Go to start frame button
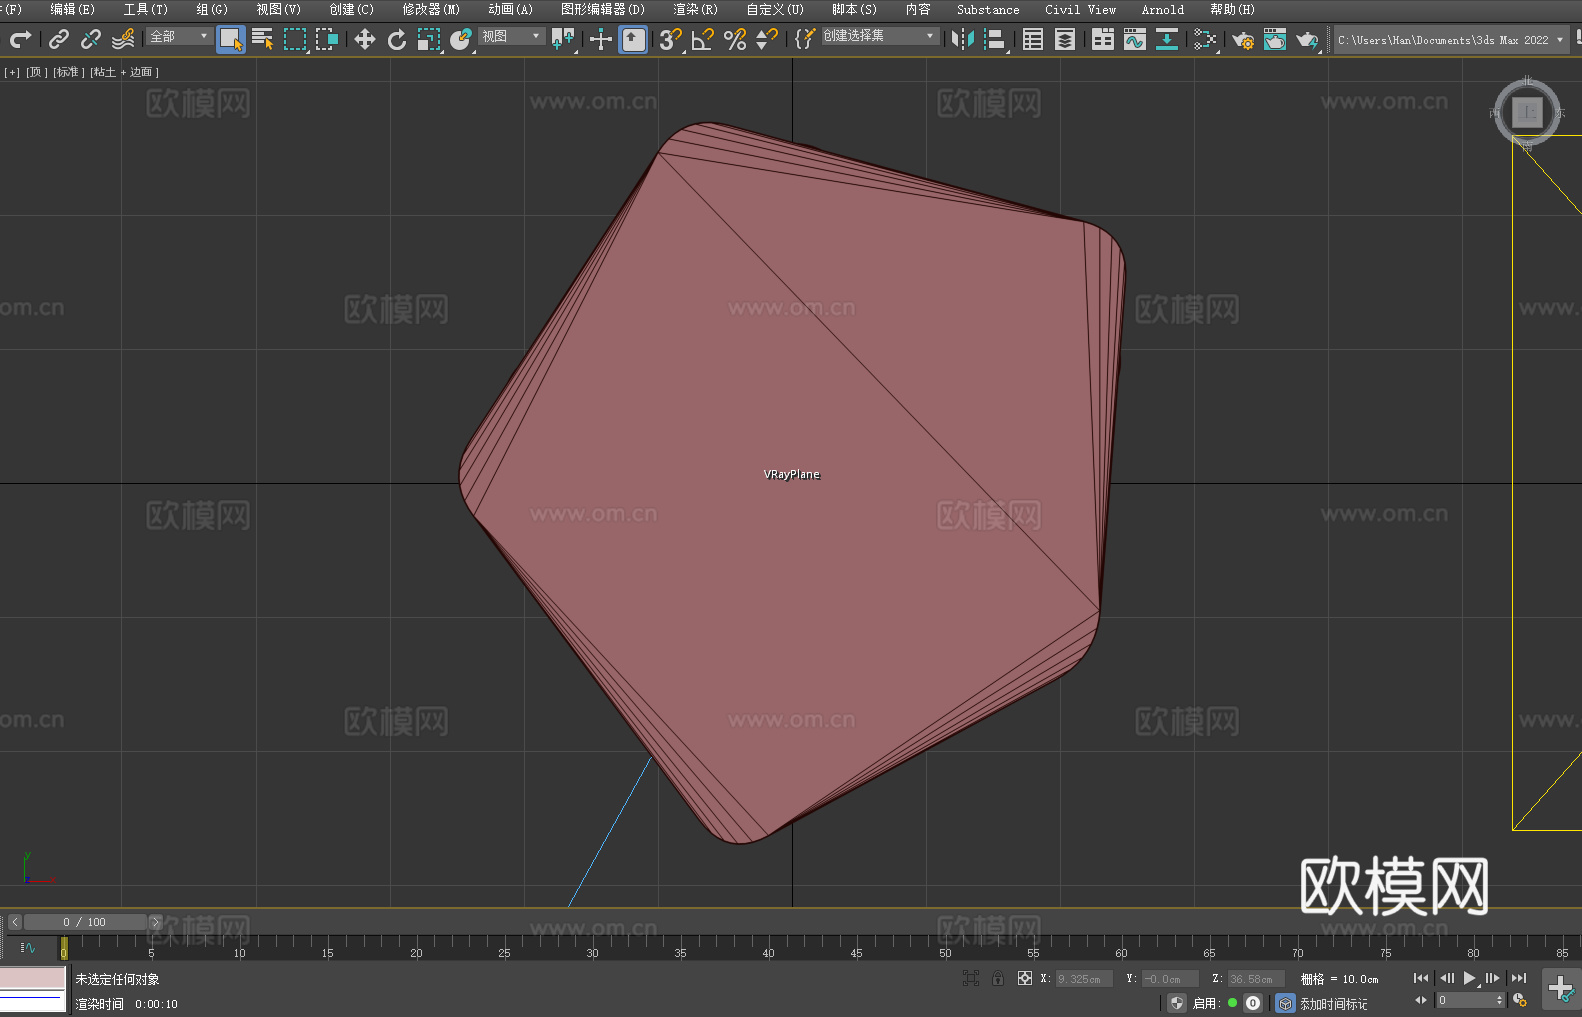 (x=1421, y=978)
